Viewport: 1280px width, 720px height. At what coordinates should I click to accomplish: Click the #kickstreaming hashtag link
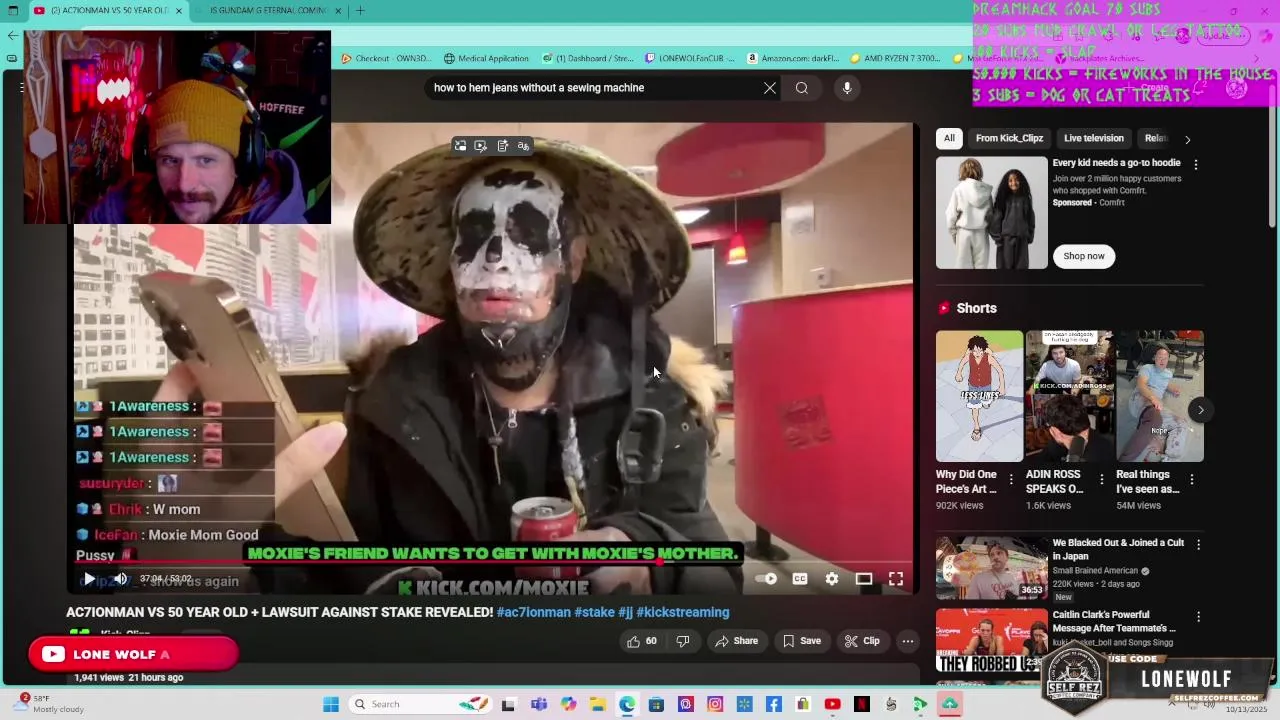click(x=683, y=612)
